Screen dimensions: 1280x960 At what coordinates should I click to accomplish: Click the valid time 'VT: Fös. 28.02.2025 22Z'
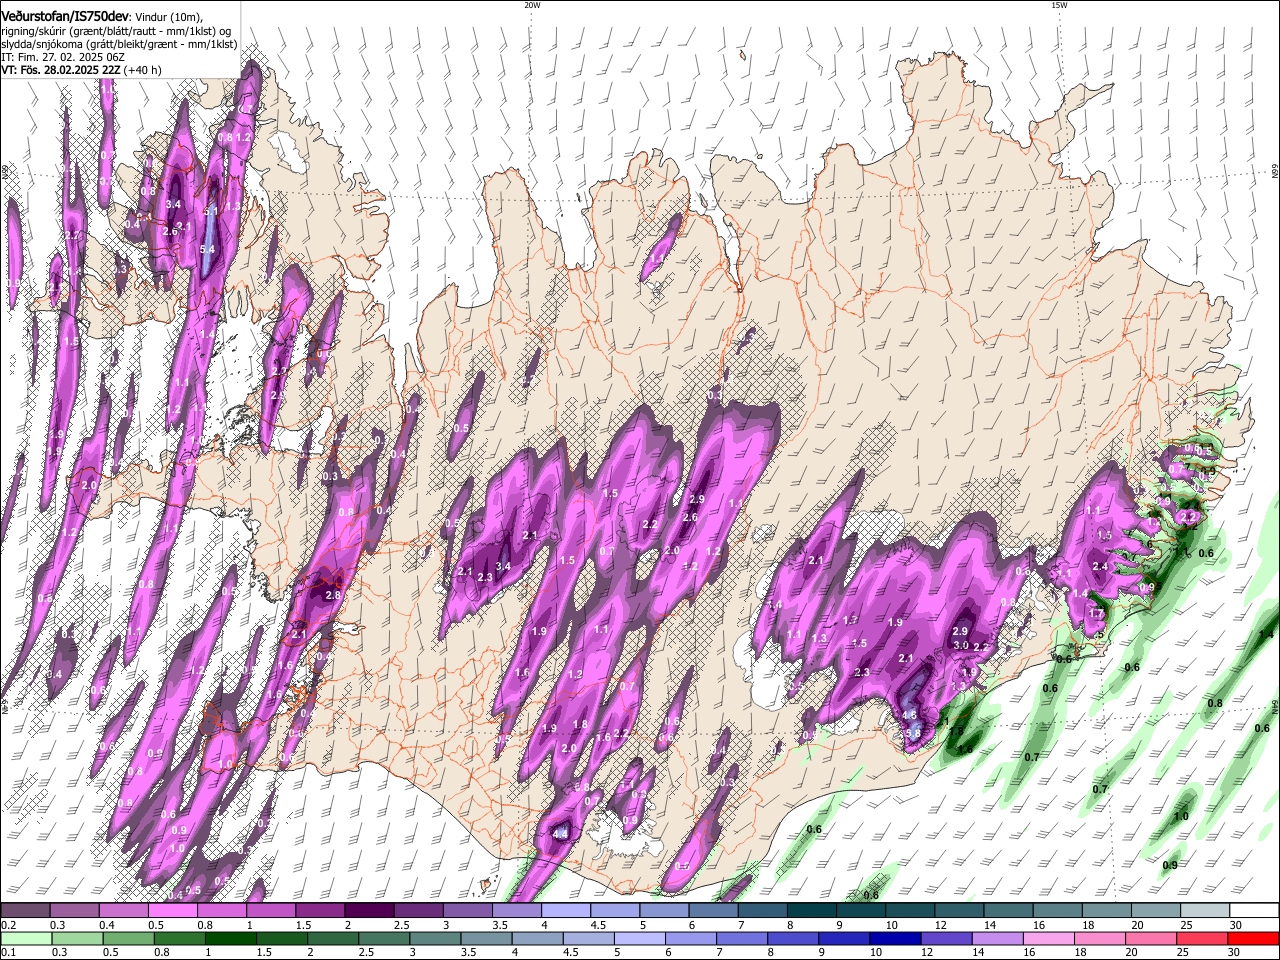(x=61, y=70)
